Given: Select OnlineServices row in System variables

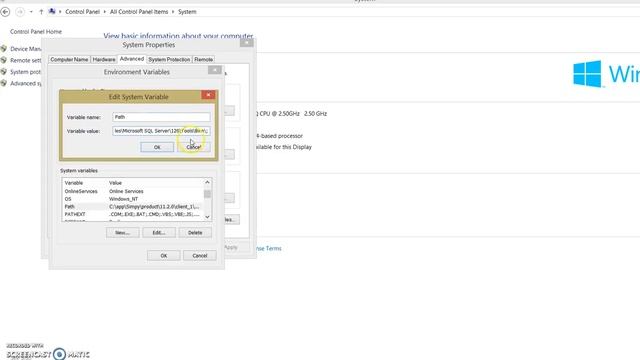Looking at the screenshot, I should (132, 191).
